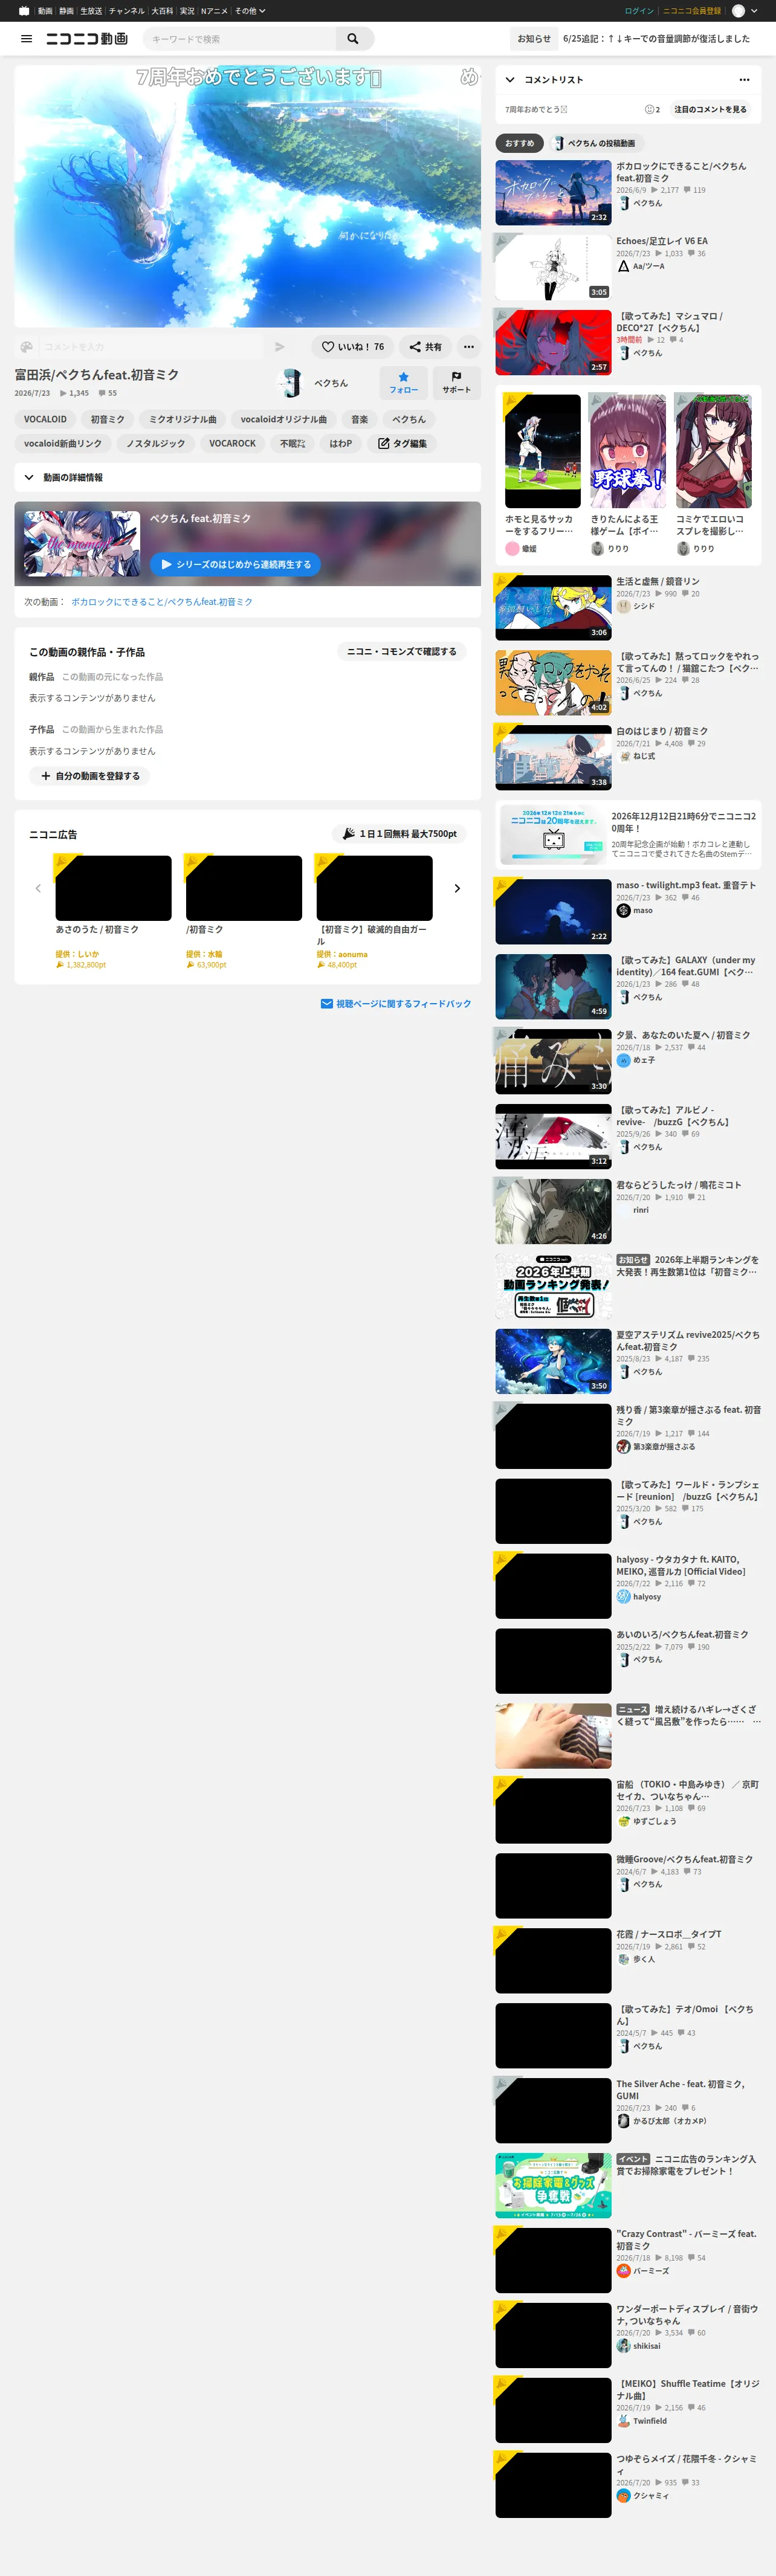Click the flag サポート button
The image size is (776, 2576).
(x=457, y=383)
